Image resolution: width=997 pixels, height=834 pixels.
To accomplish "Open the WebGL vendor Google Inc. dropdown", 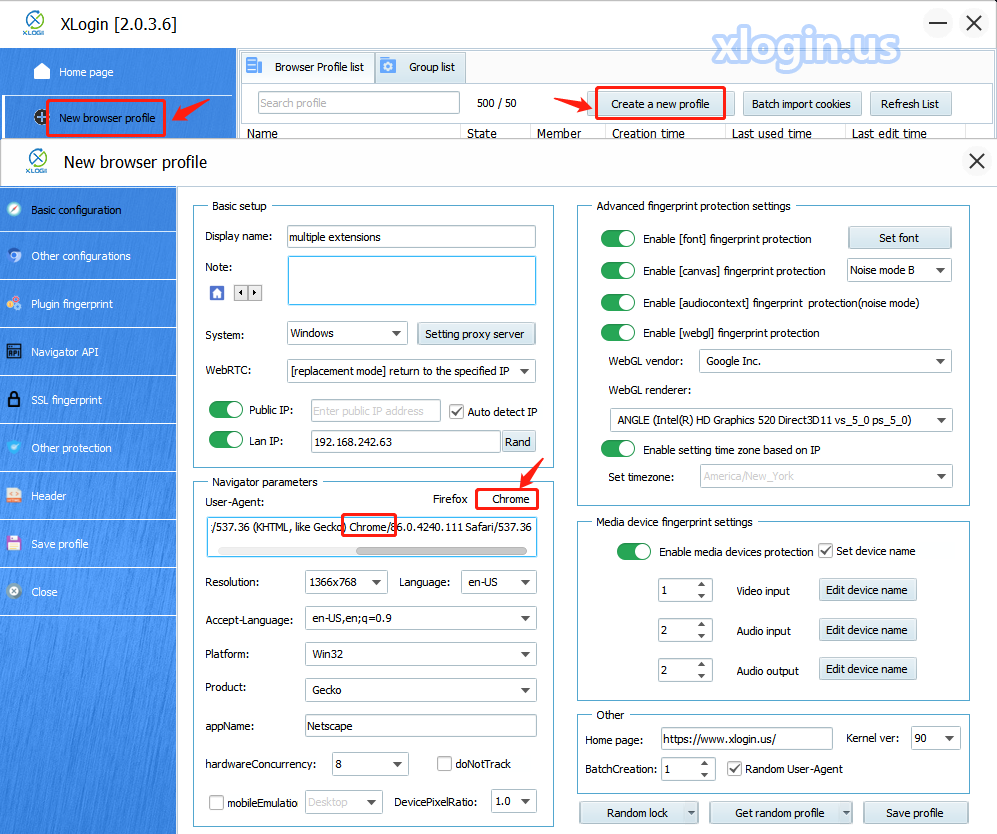I will (x=825, y=361).
